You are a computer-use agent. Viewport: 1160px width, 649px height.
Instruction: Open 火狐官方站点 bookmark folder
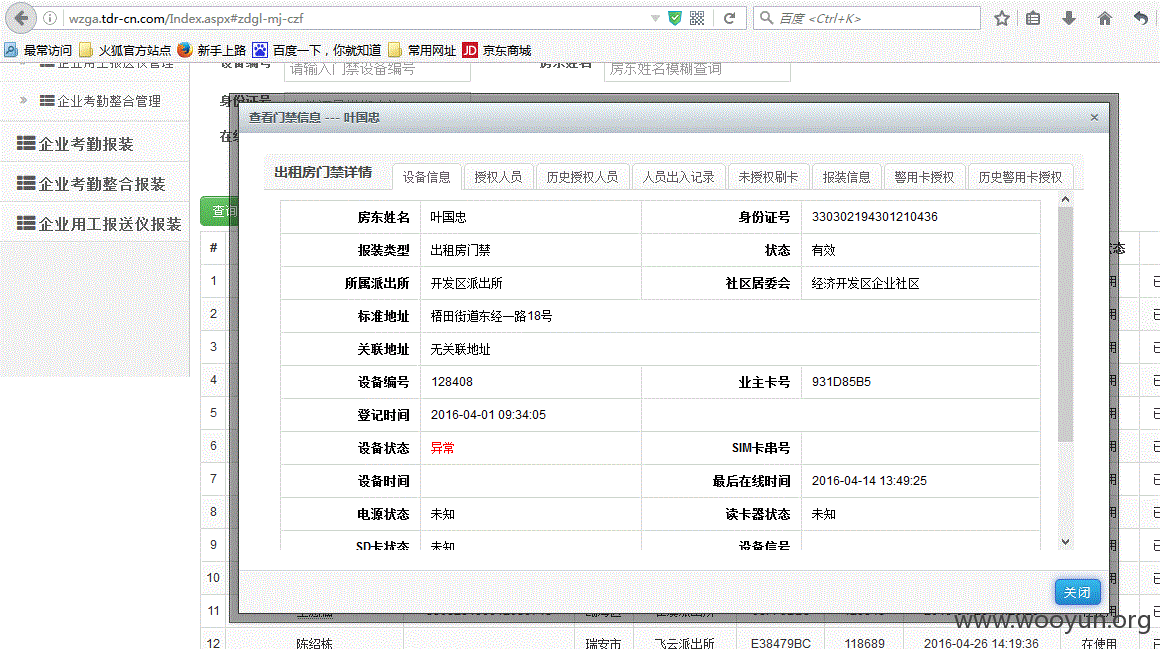[x=124, y=50]
